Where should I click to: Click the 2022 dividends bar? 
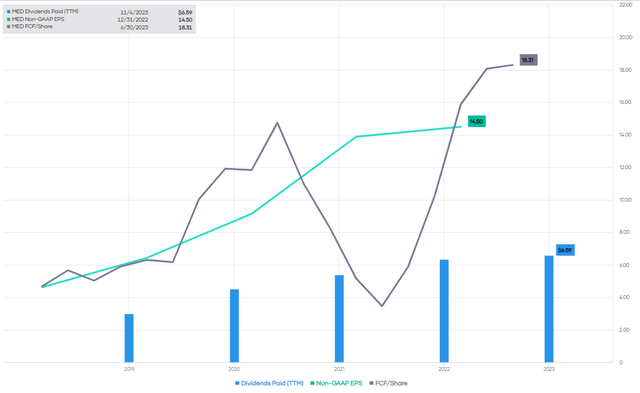click(x=444, y=311)
